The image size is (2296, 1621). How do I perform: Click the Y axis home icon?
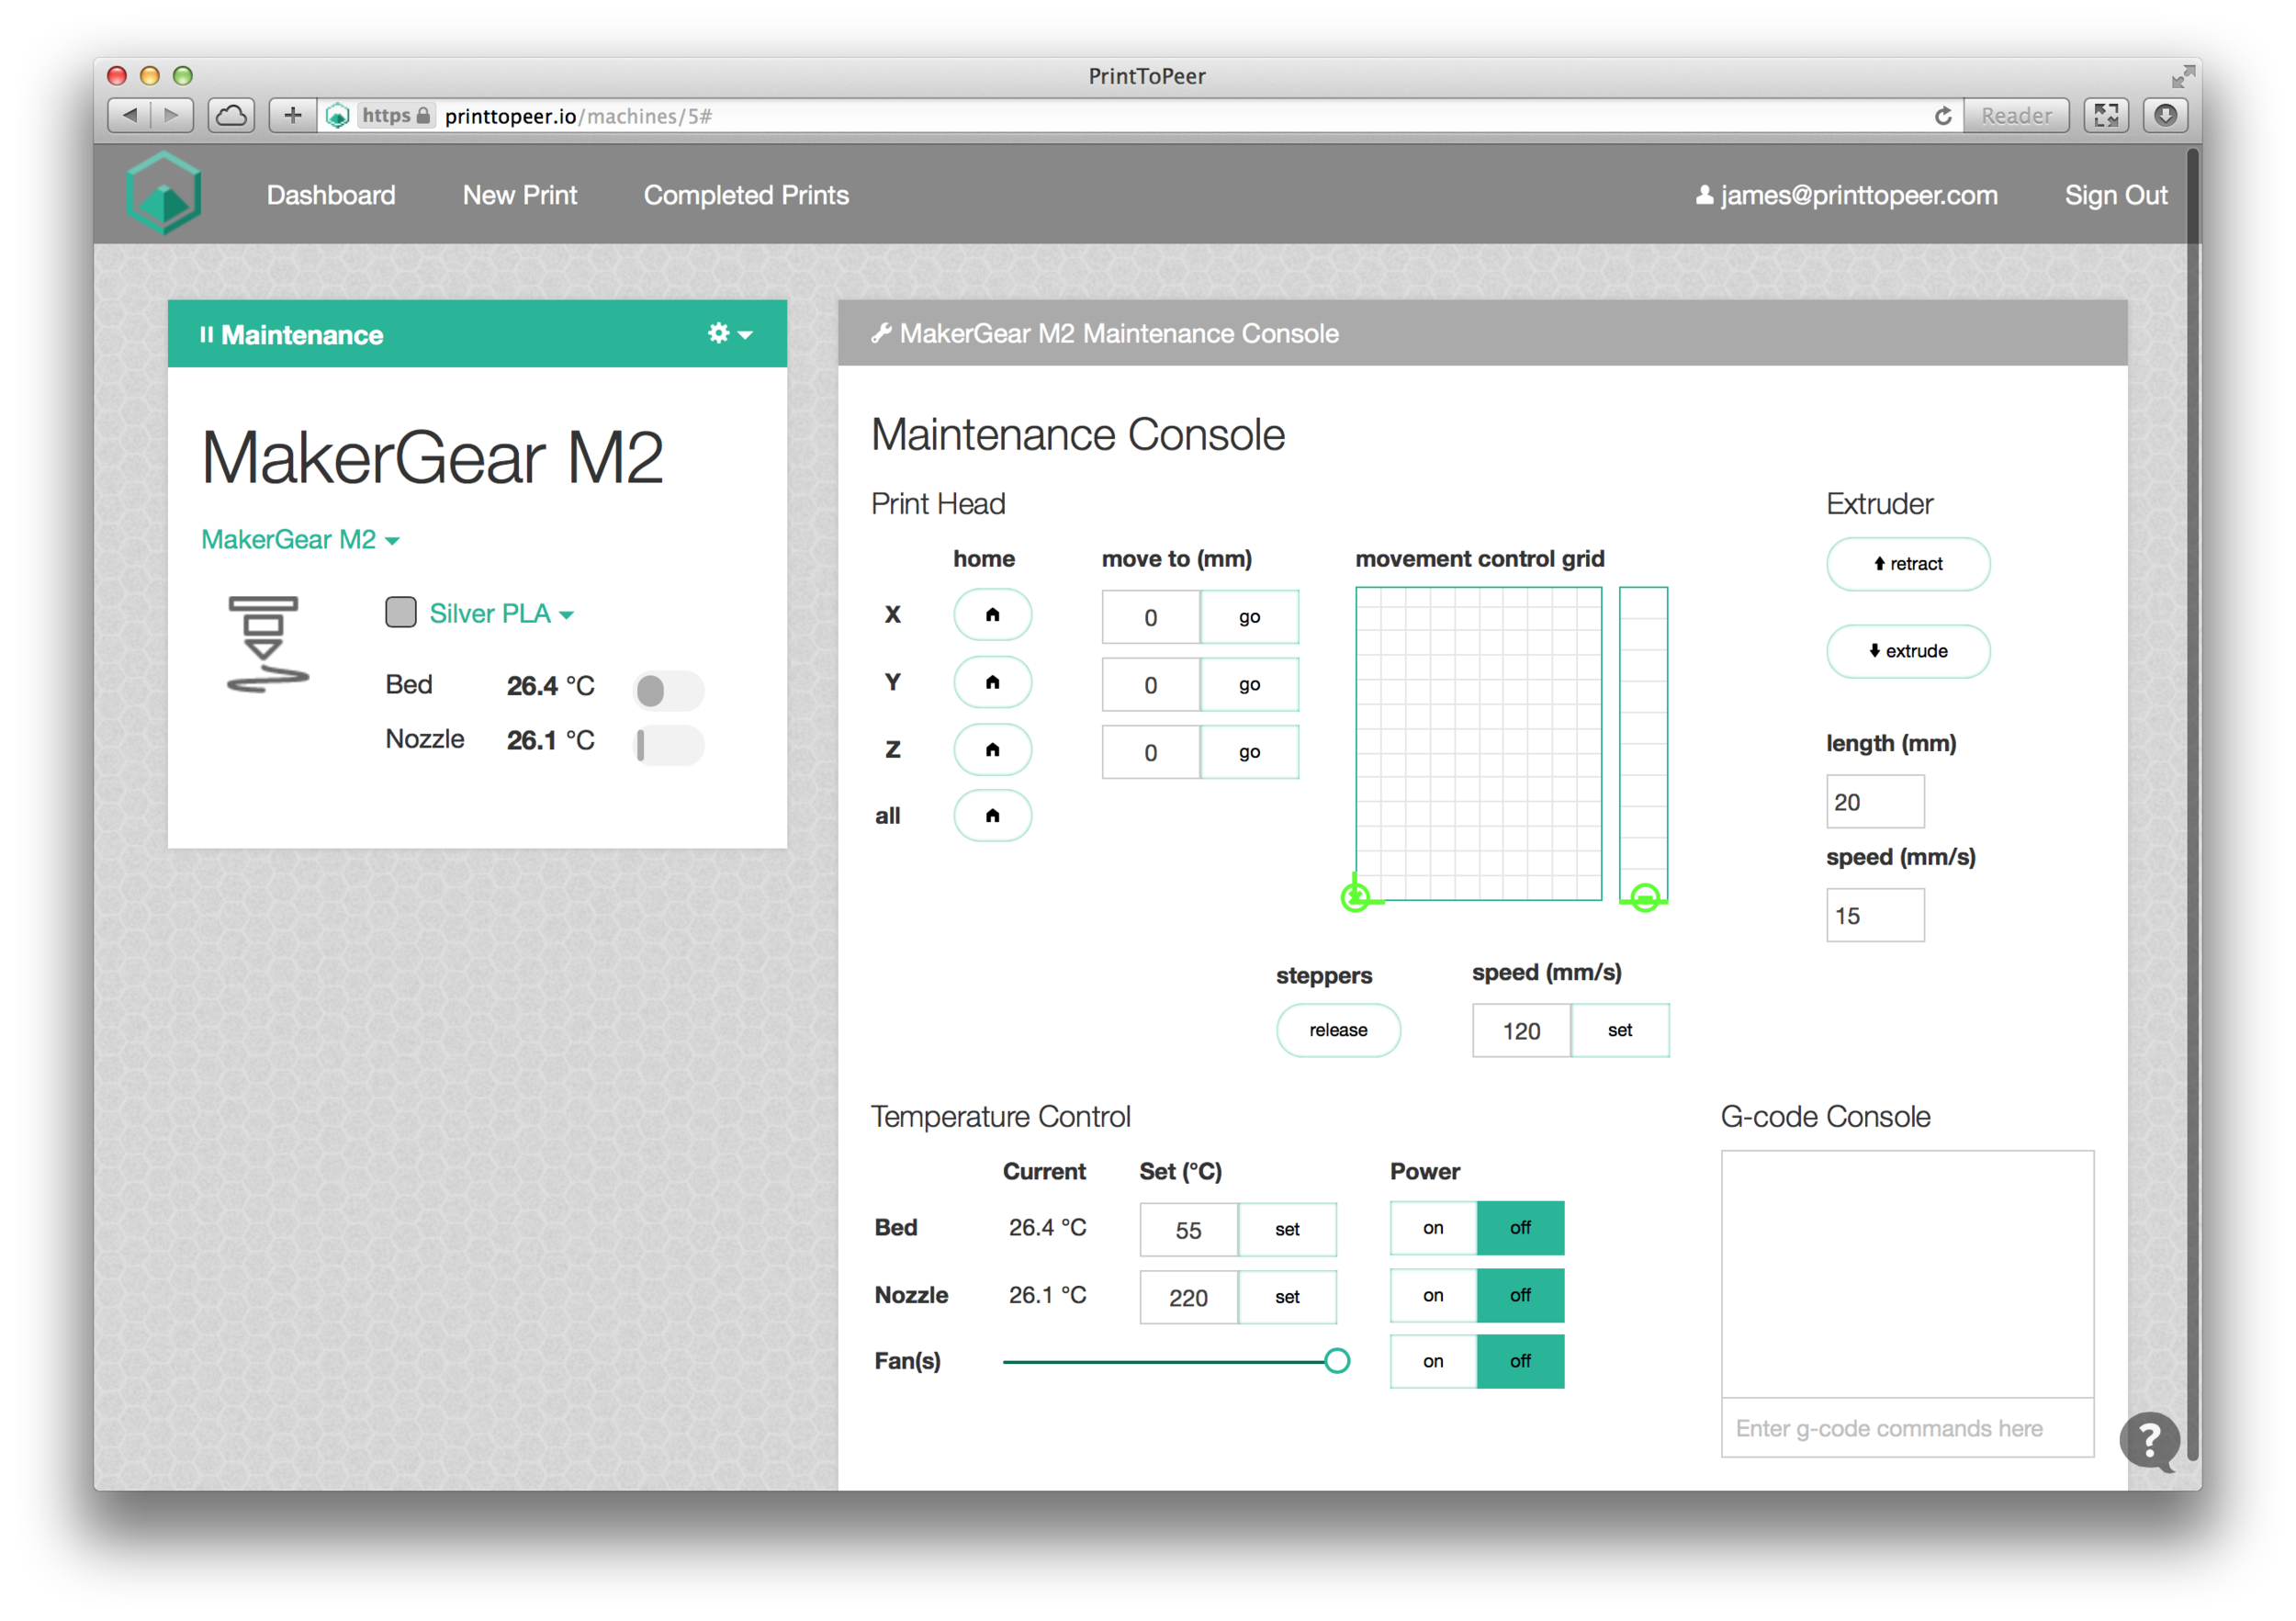click(x=992, y=682)
